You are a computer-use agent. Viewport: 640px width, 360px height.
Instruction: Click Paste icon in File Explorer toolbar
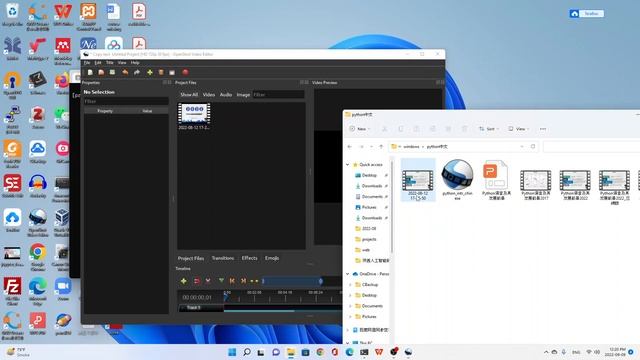[416, 129]
